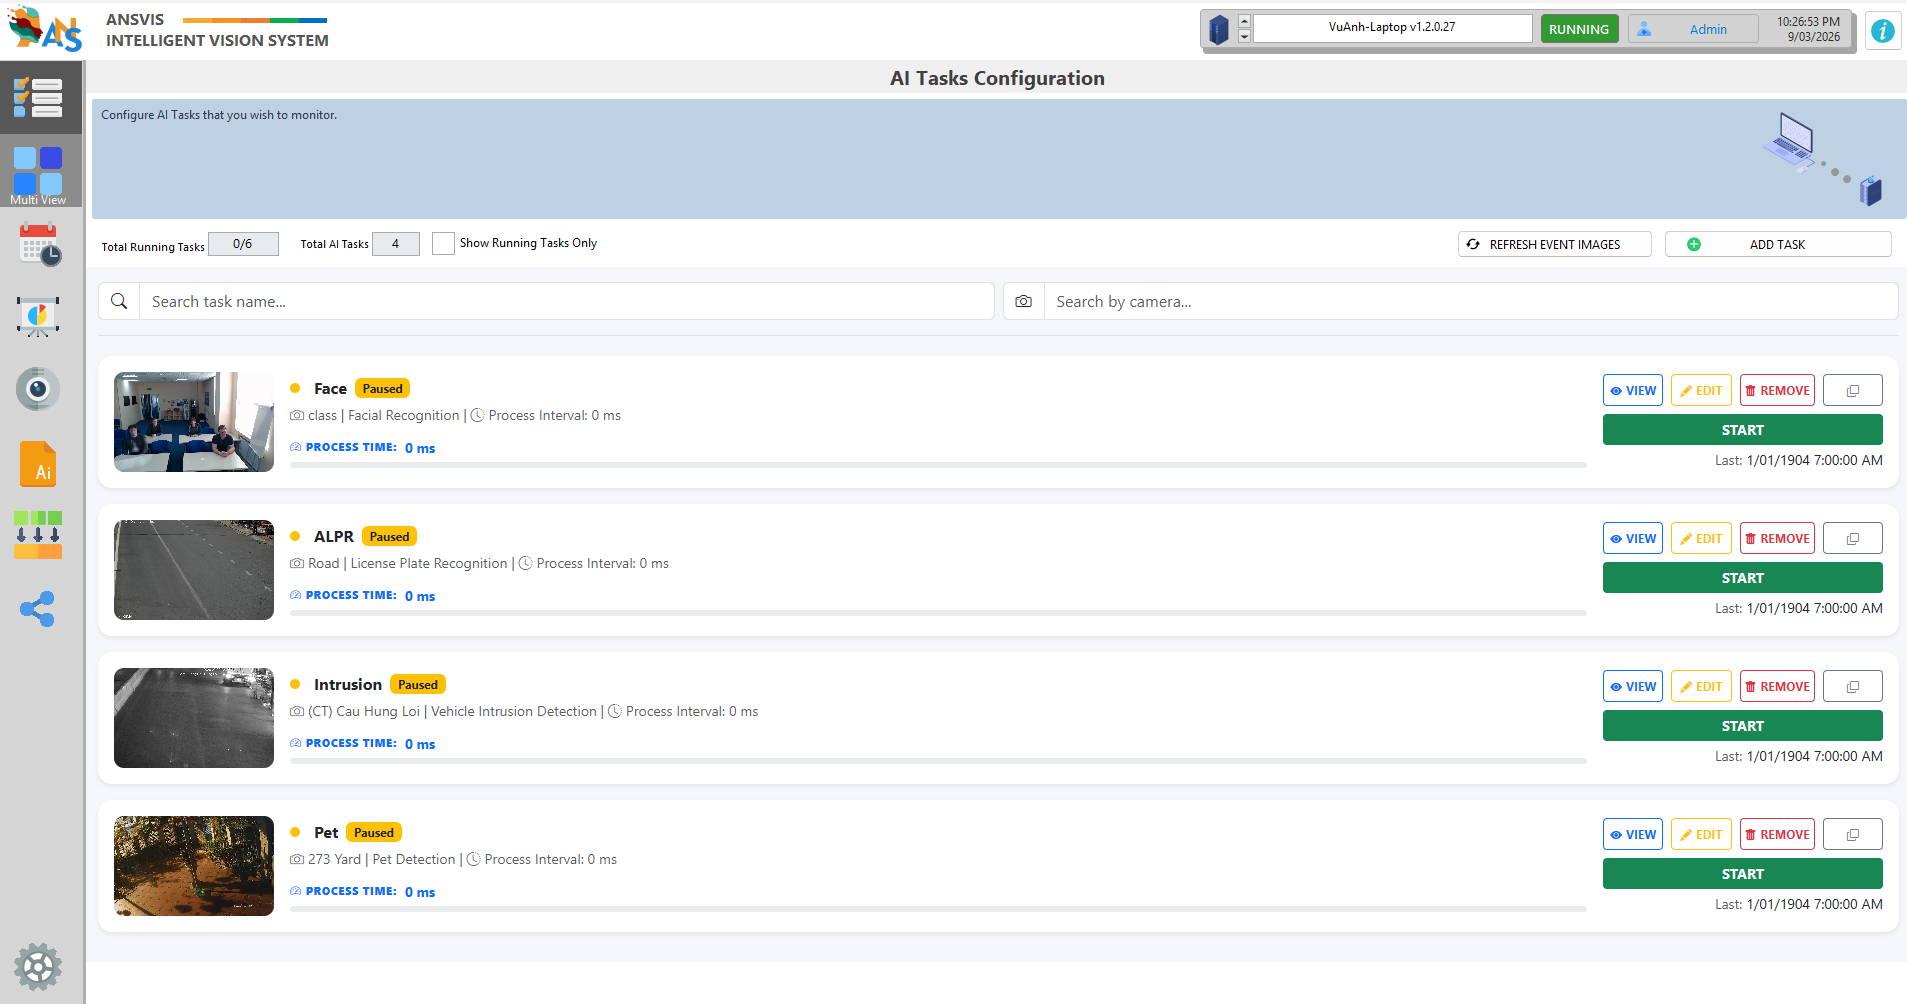Remove the Intrusion task
This screenshot has width=1907, height=1004.
click(1776, 687)
